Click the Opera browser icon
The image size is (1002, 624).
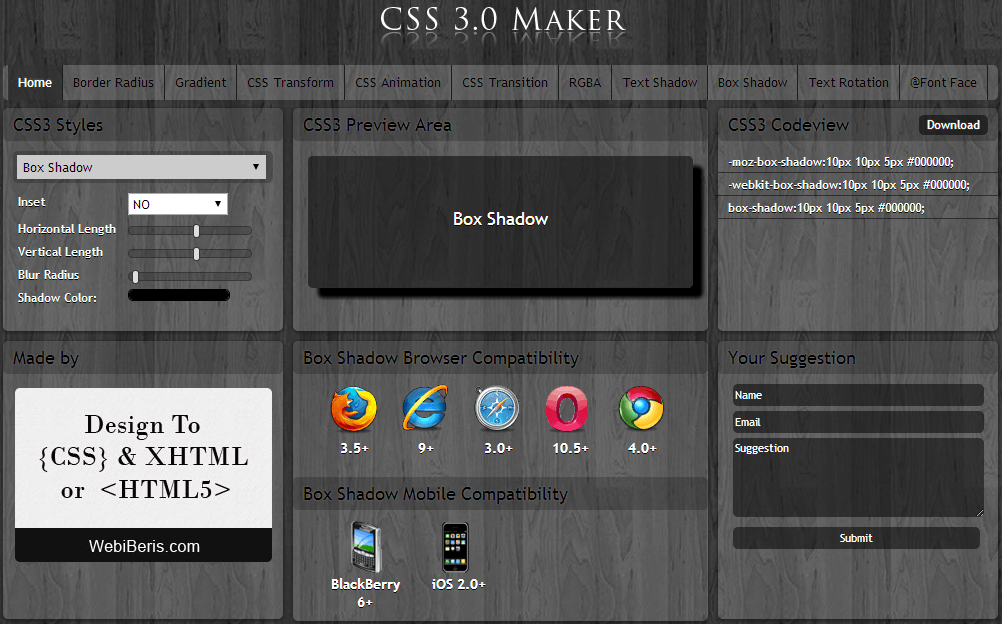[566, 409]
